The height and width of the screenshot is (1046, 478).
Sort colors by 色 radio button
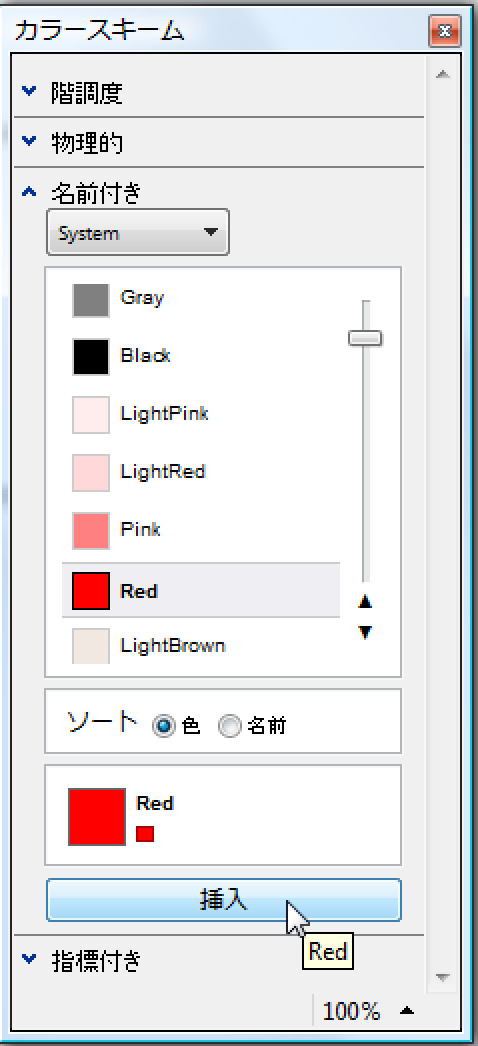point(163,725)
